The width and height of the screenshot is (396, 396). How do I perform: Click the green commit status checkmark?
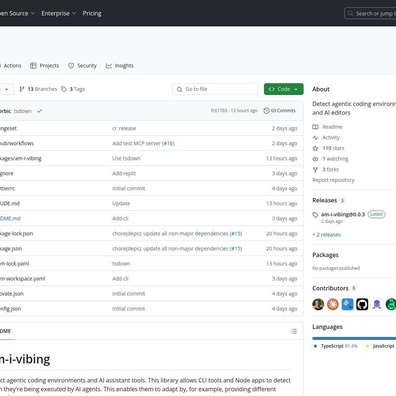click(x=40, y=111)
